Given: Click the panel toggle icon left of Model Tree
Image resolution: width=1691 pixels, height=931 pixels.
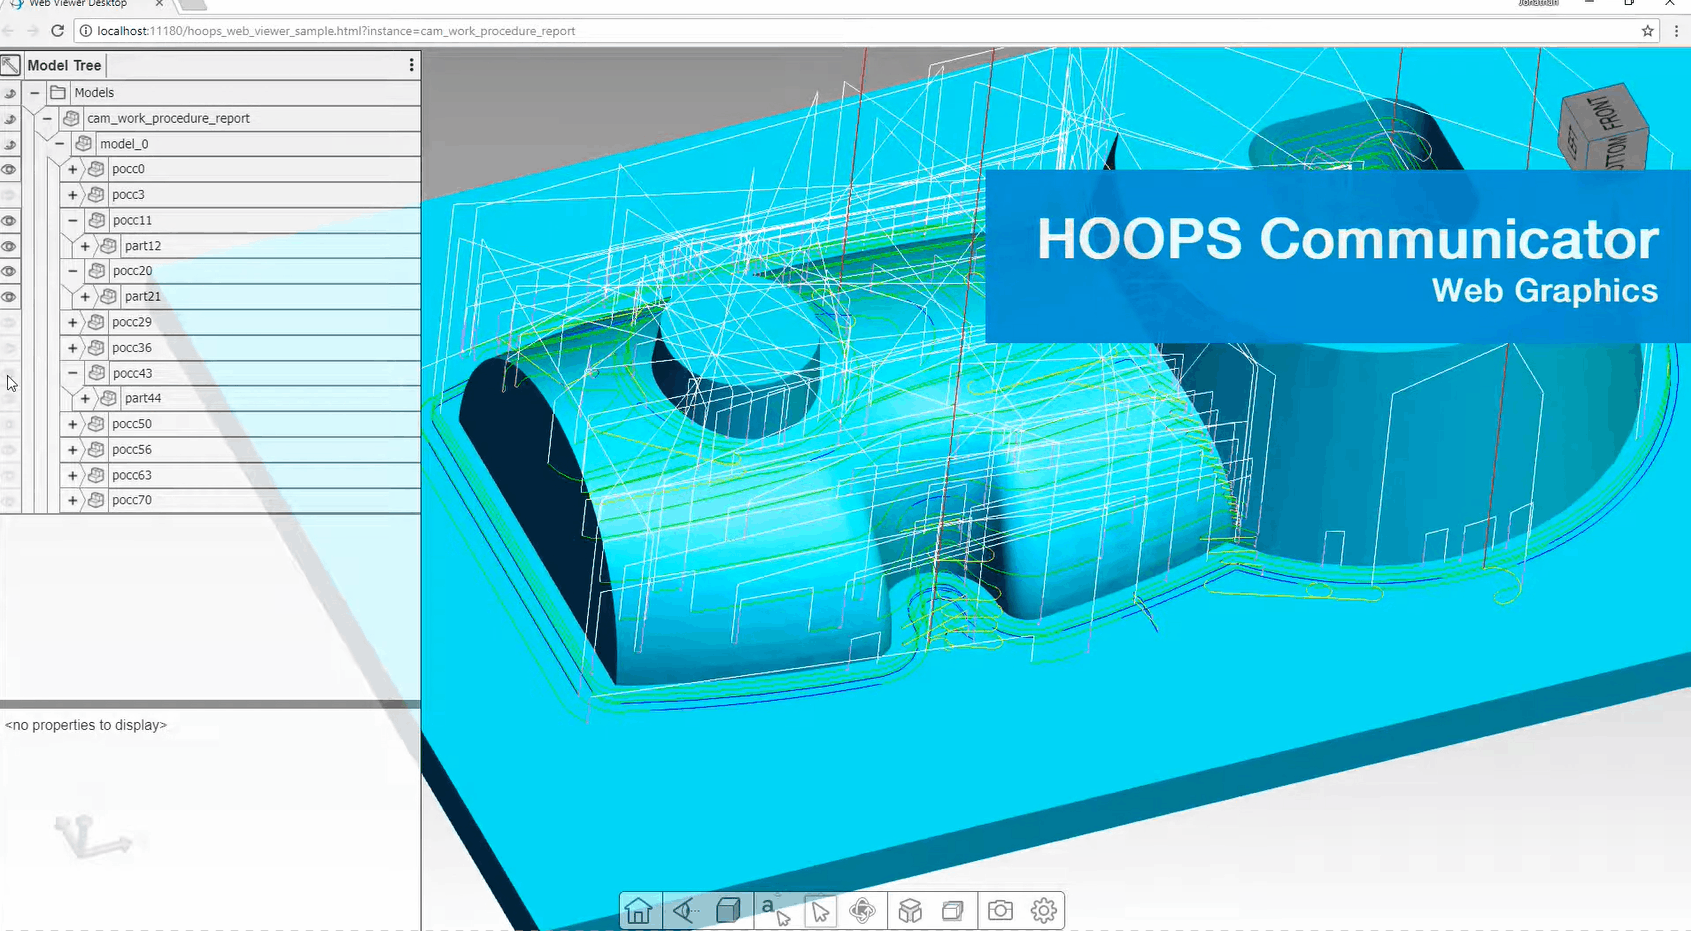Looking at the screenshot, I should 10,65.
